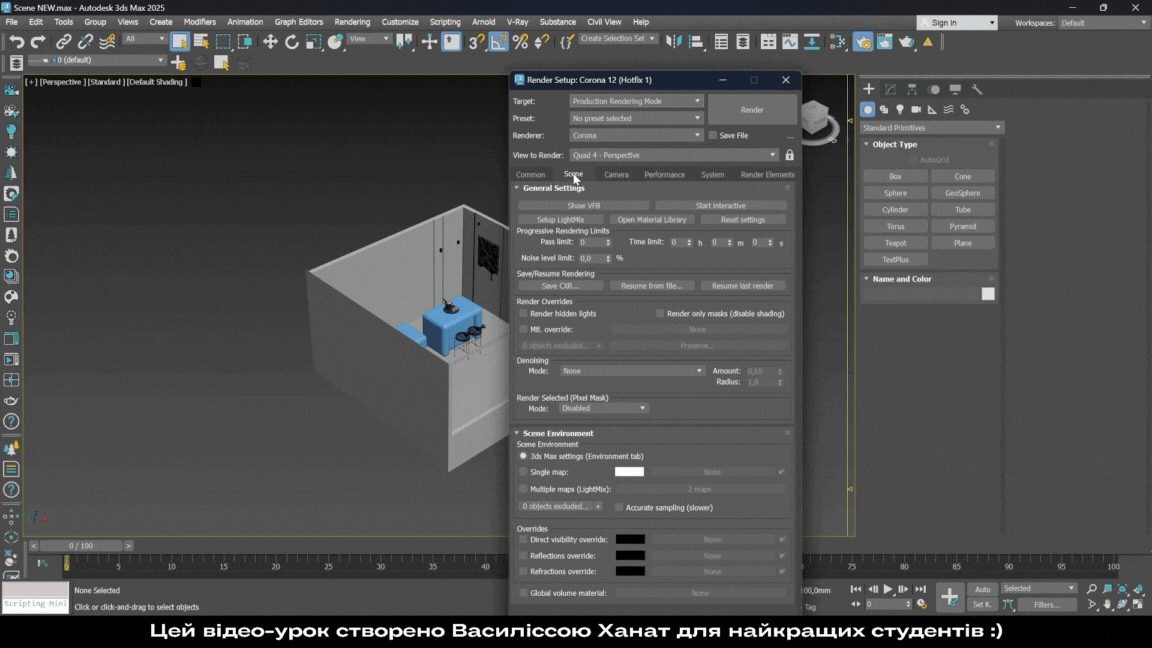Click the Play Animation button
This screenshot has width=1152, height=648.
888,589
